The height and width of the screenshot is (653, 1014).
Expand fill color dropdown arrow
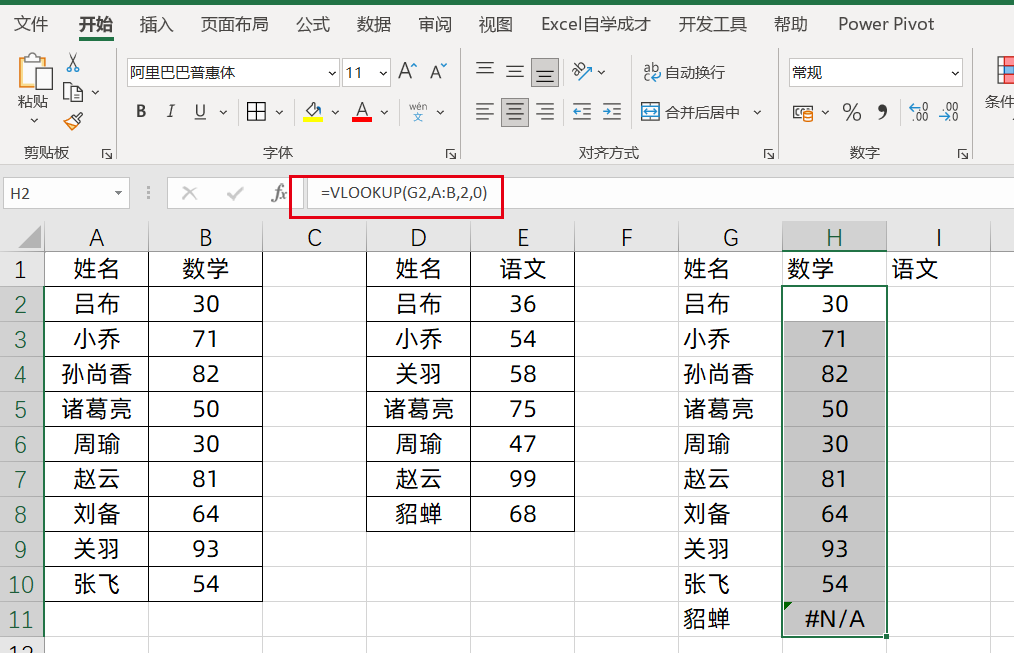tap(335, 112)
